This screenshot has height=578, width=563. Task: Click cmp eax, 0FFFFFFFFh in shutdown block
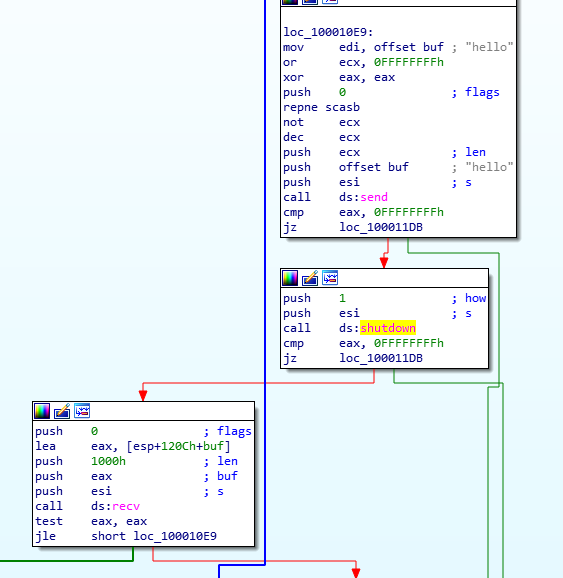point(363,343)
